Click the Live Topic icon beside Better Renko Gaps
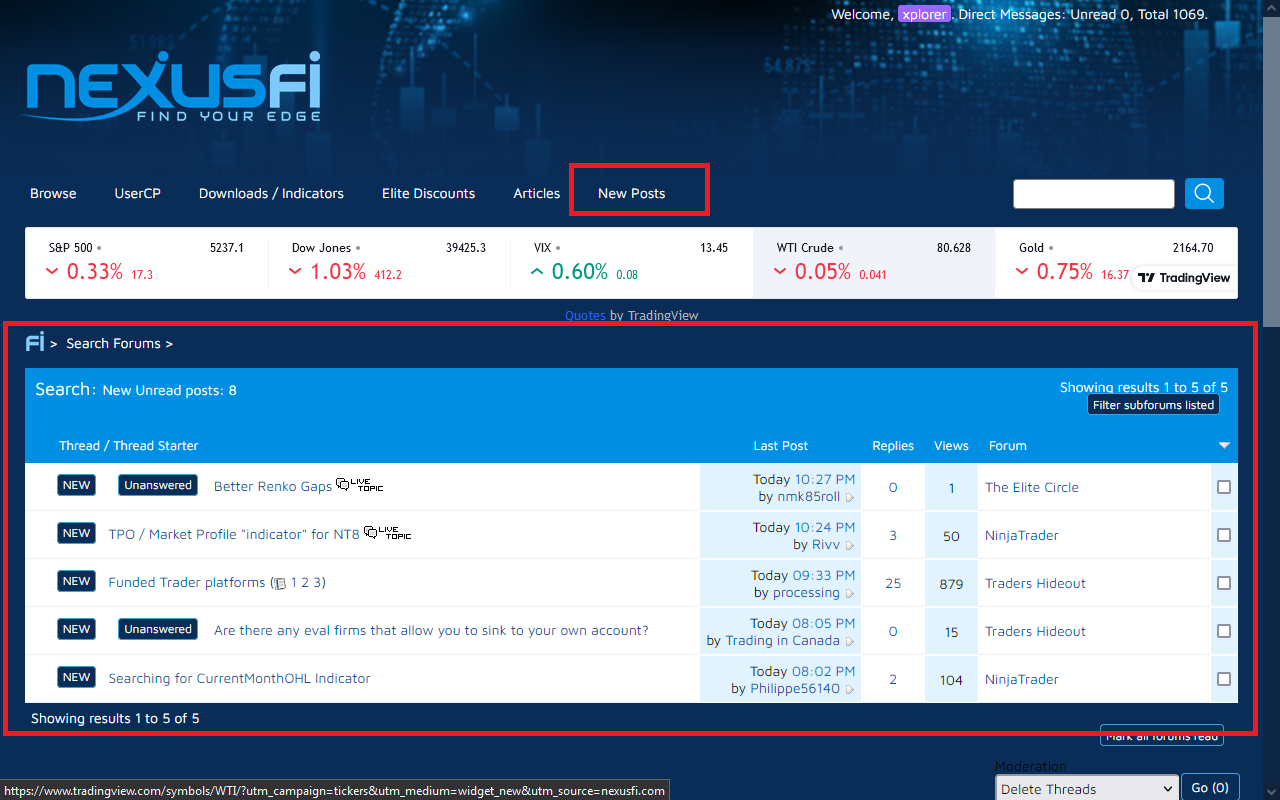Screen dimensions: 1280x800 pos(360,485)
